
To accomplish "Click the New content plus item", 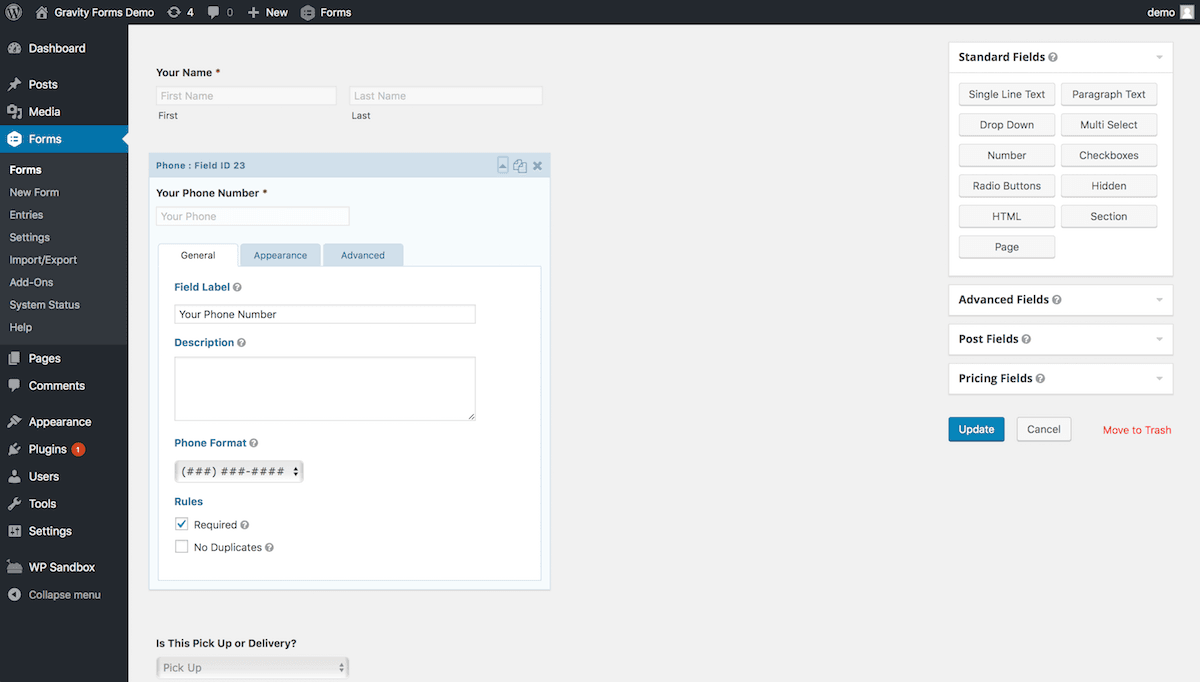I will pos(267,12).
